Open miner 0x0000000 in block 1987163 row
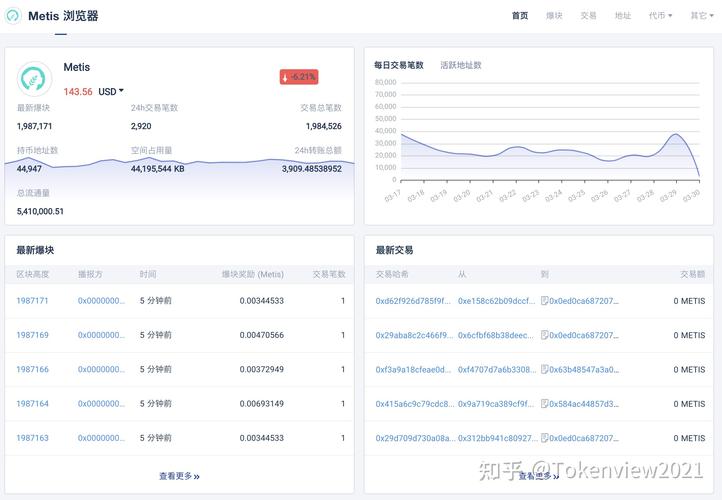This screenshot has height=500, width=722. tap(101, 438)
